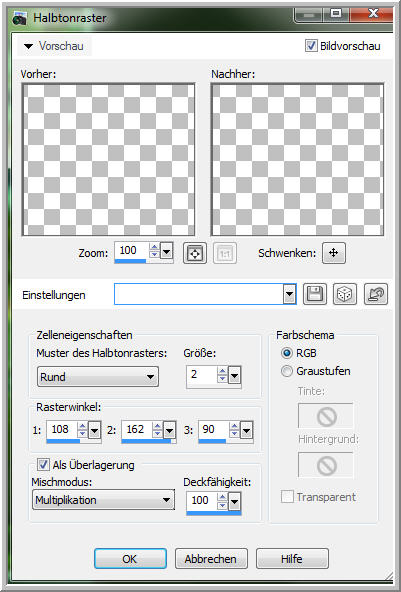This screenshot has width=401, height=592.
Task: Click the randomize parameters dice icon
Action: [x=345, y=294]
